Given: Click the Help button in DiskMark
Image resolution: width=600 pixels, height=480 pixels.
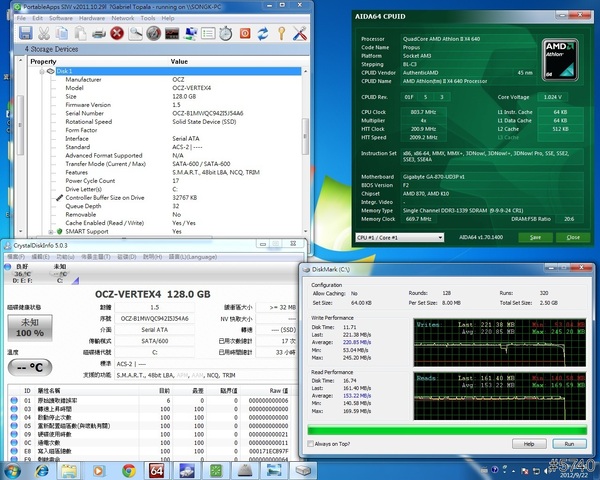Looking at the screenshot, I should [527, 442].
